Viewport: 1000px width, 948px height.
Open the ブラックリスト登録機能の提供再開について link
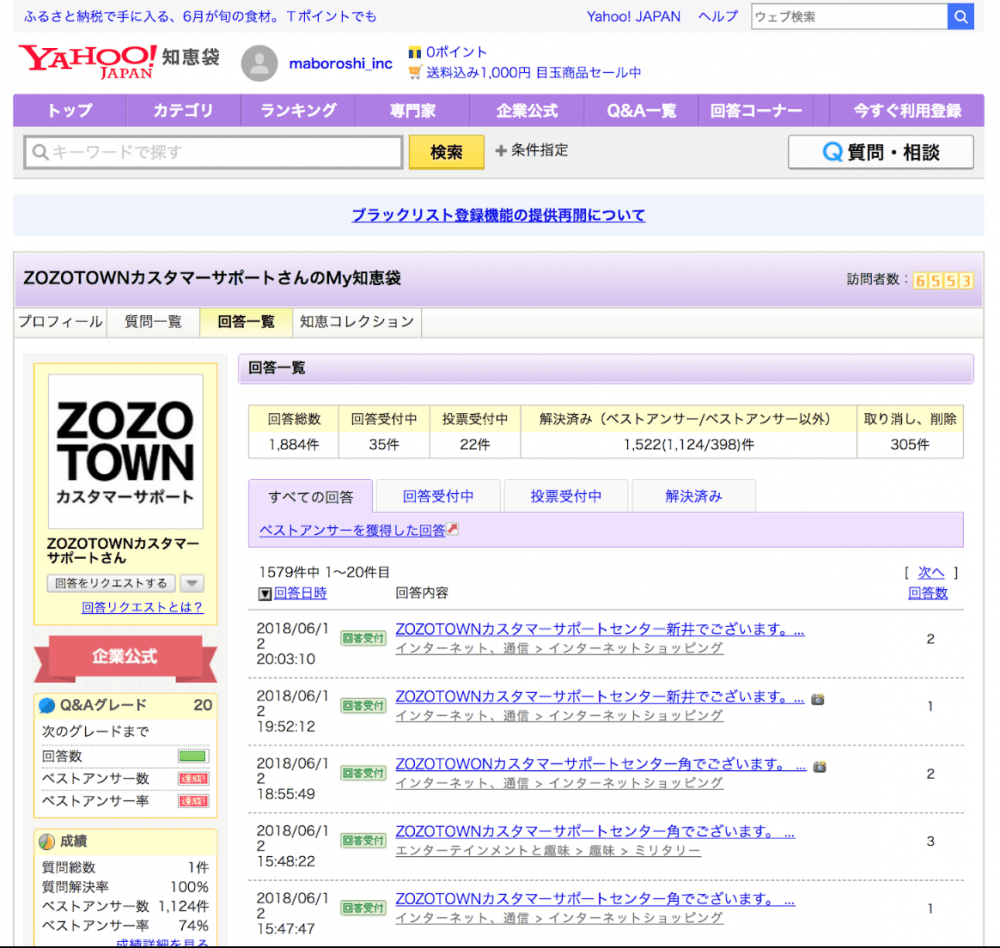point(499,215)
